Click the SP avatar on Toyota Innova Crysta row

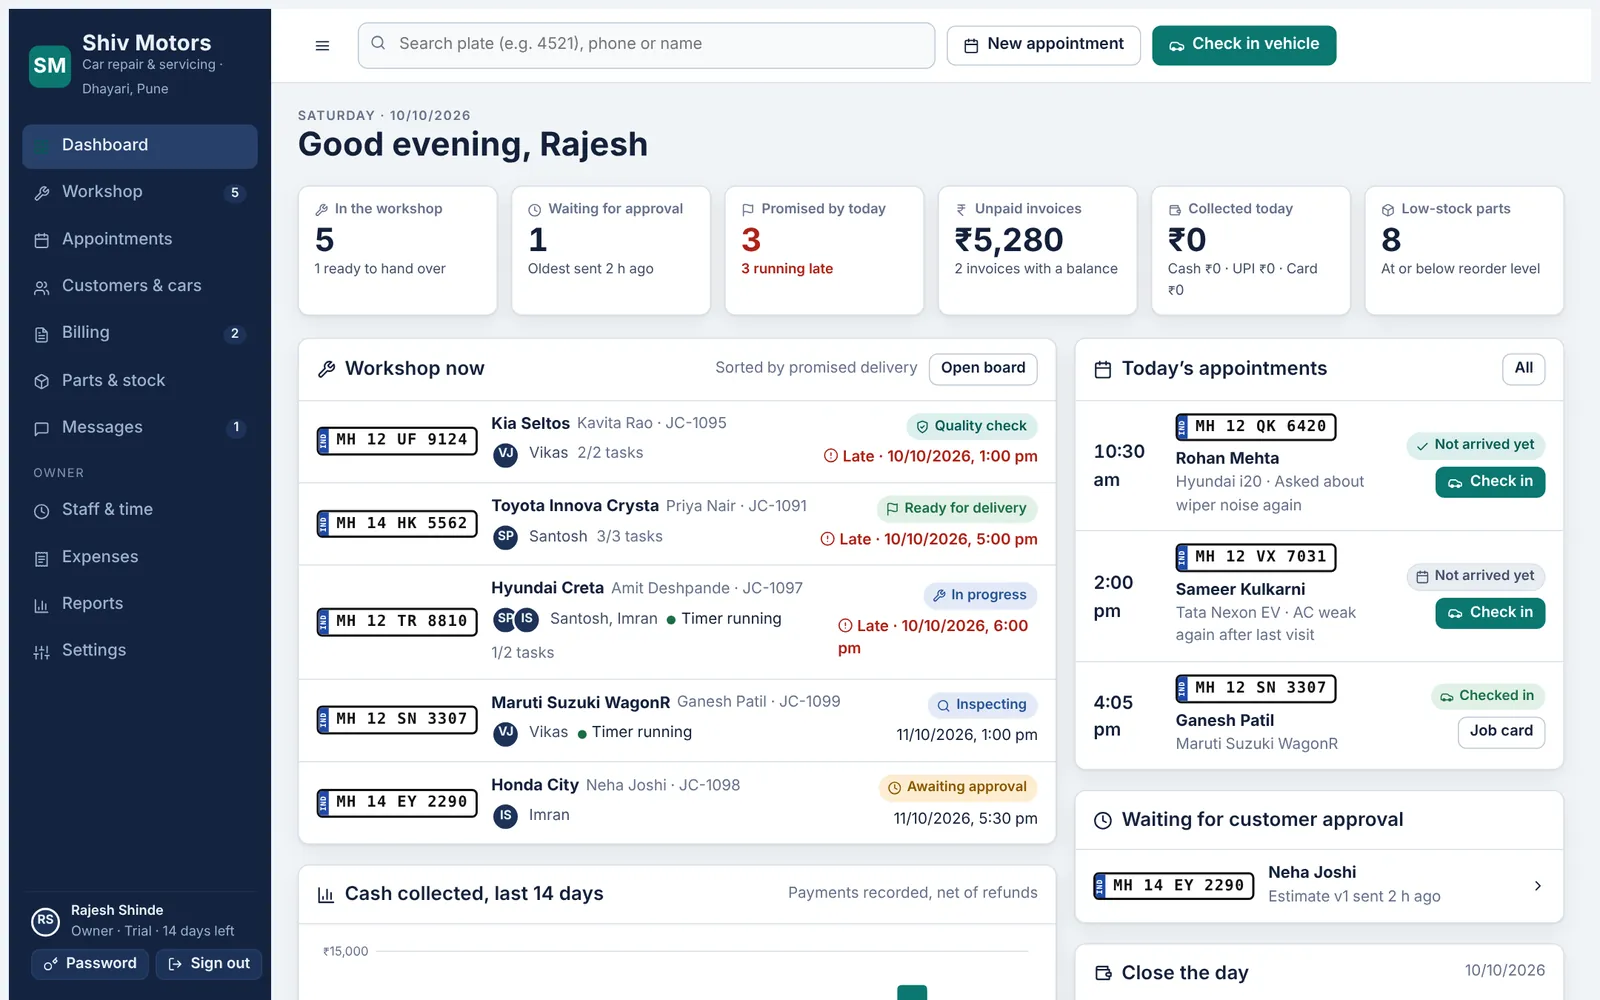(x=506, y=537)
